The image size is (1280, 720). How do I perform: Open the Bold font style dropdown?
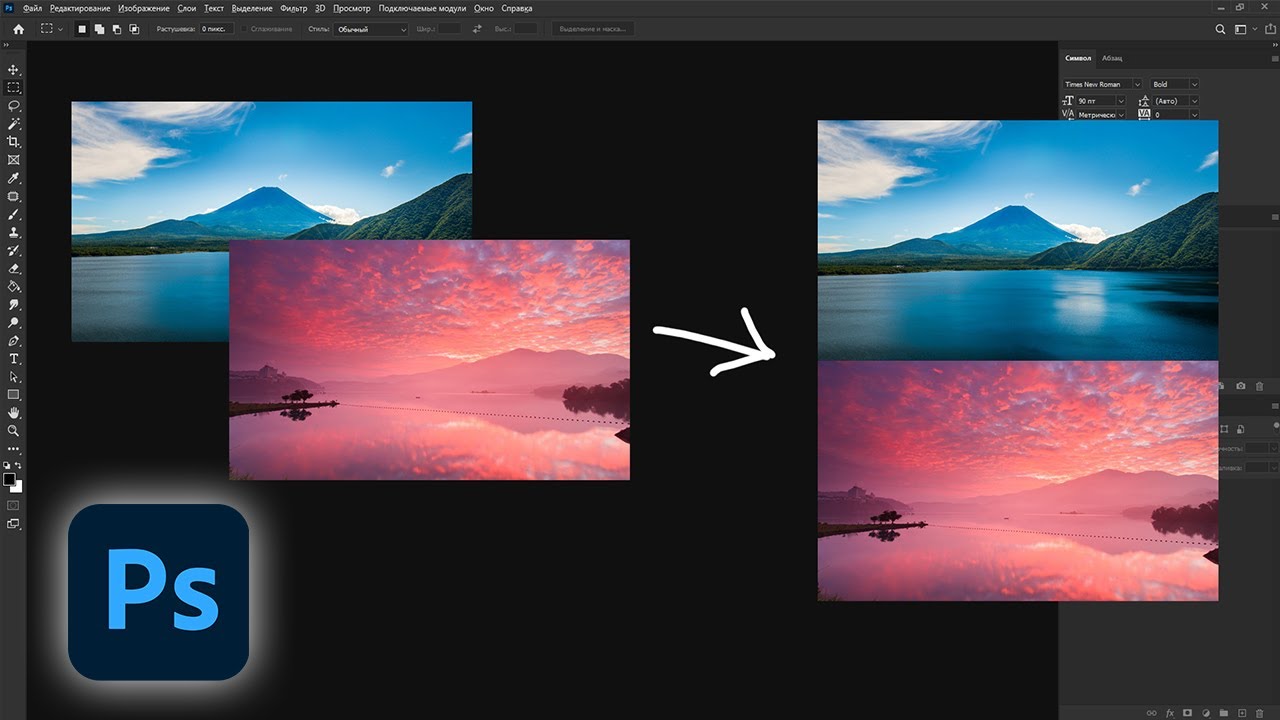pyautogui.click(x=1174, y=84)
